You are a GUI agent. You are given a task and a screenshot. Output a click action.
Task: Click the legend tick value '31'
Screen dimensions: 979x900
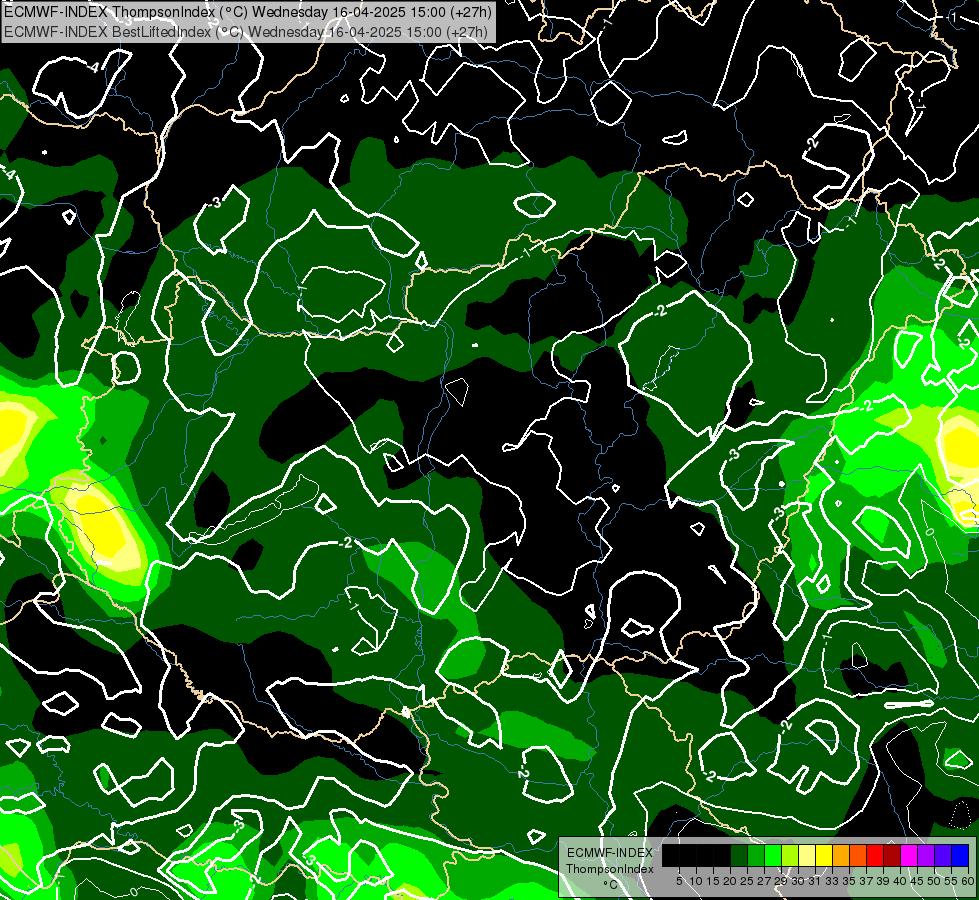coord(815,881)
